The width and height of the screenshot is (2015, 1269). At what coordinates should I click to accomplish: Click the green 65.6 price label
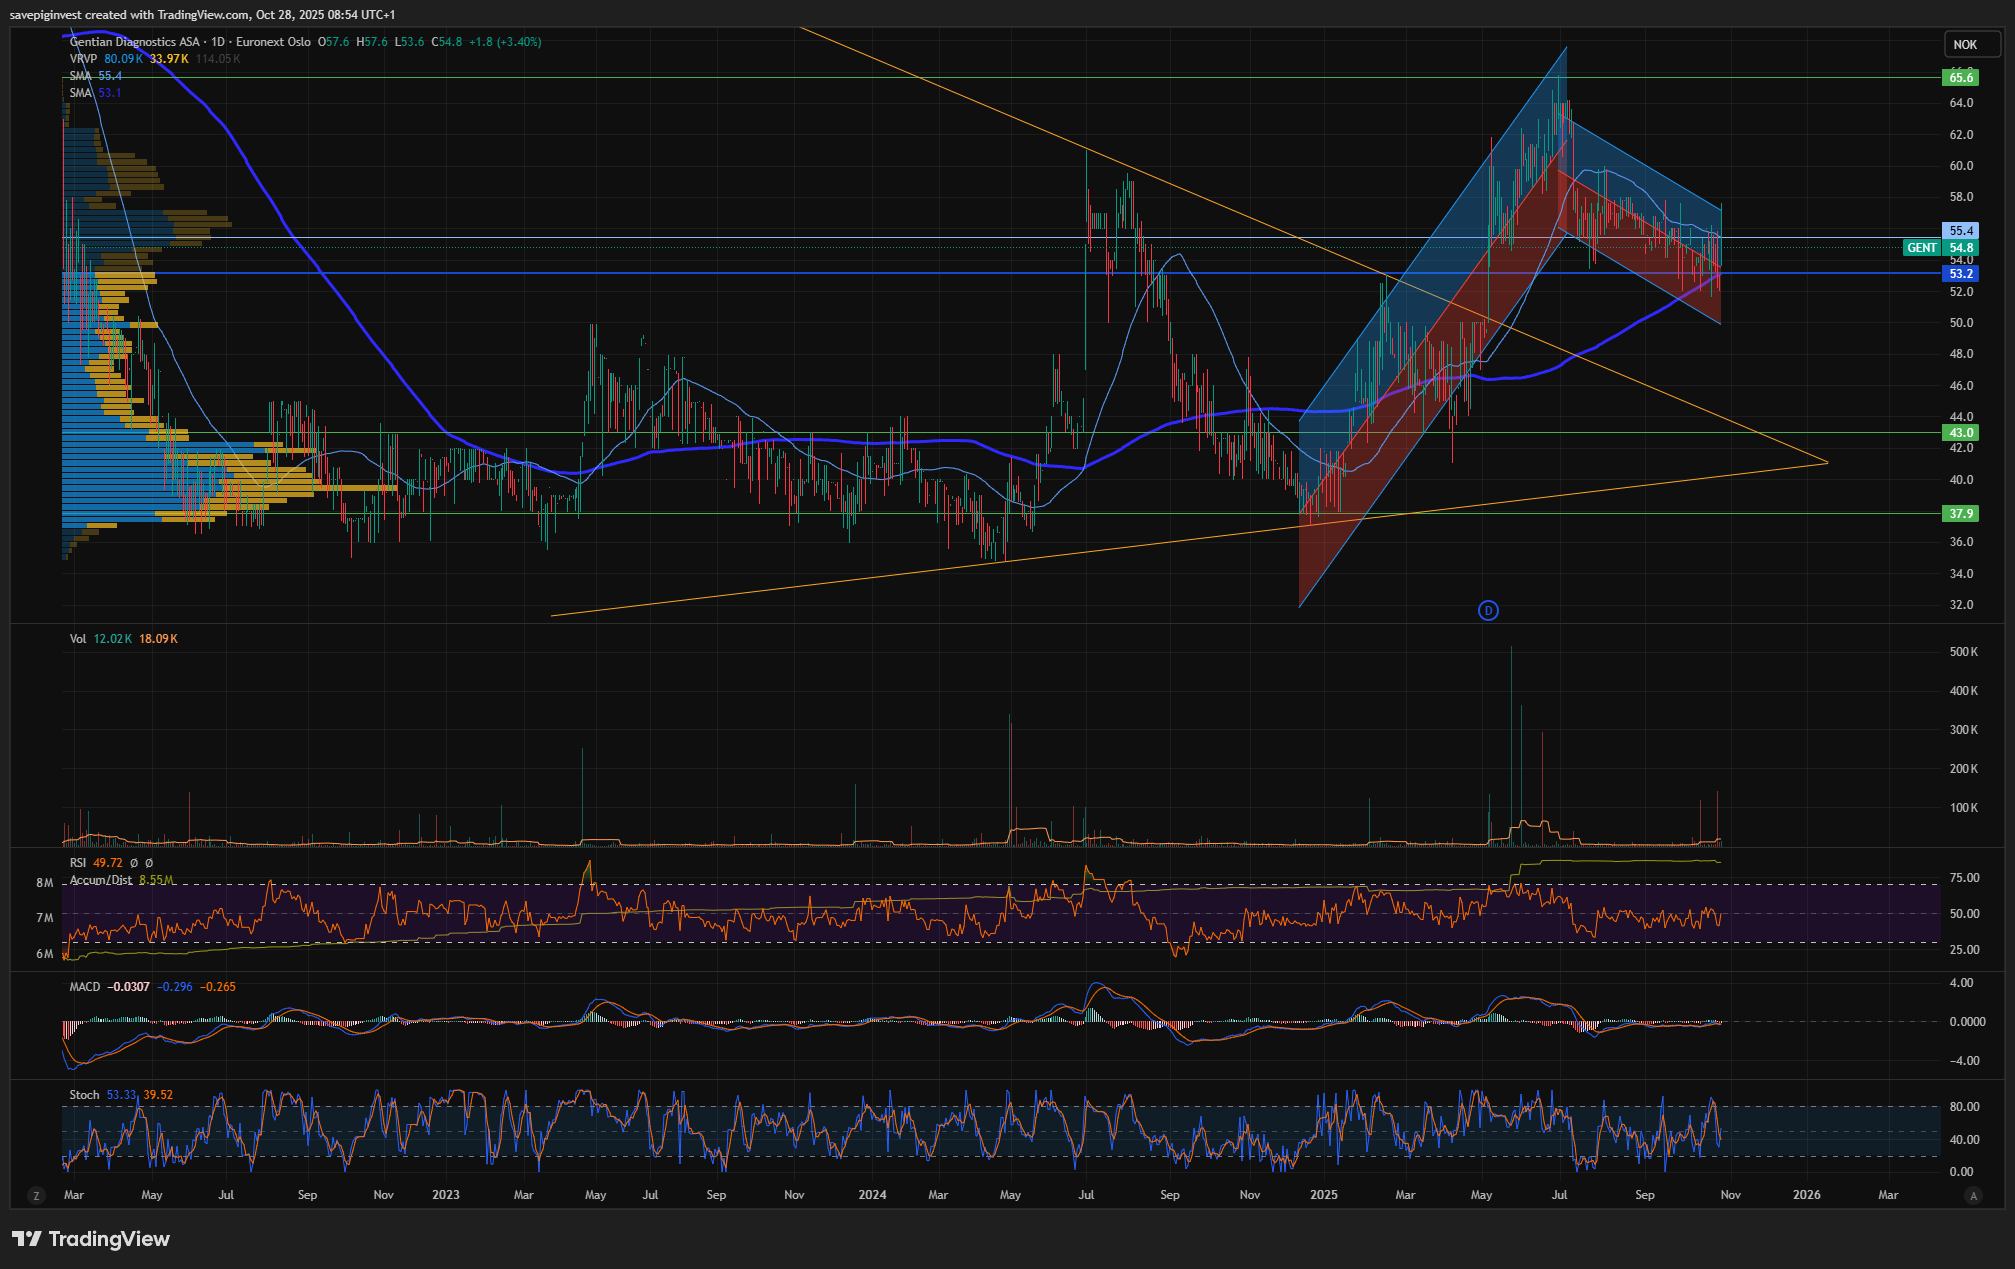click(1960, 77)
